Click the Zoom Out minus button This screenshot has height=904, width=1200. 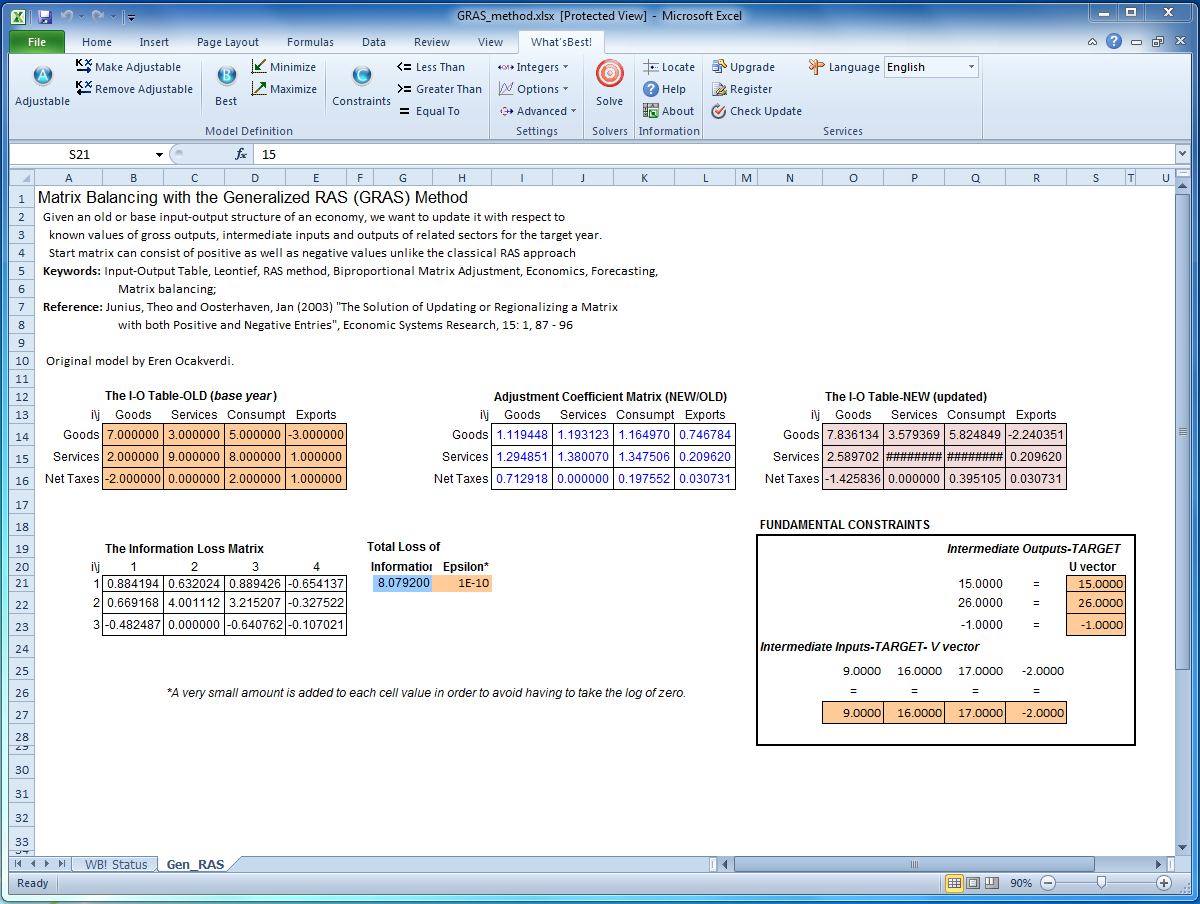1048,883
